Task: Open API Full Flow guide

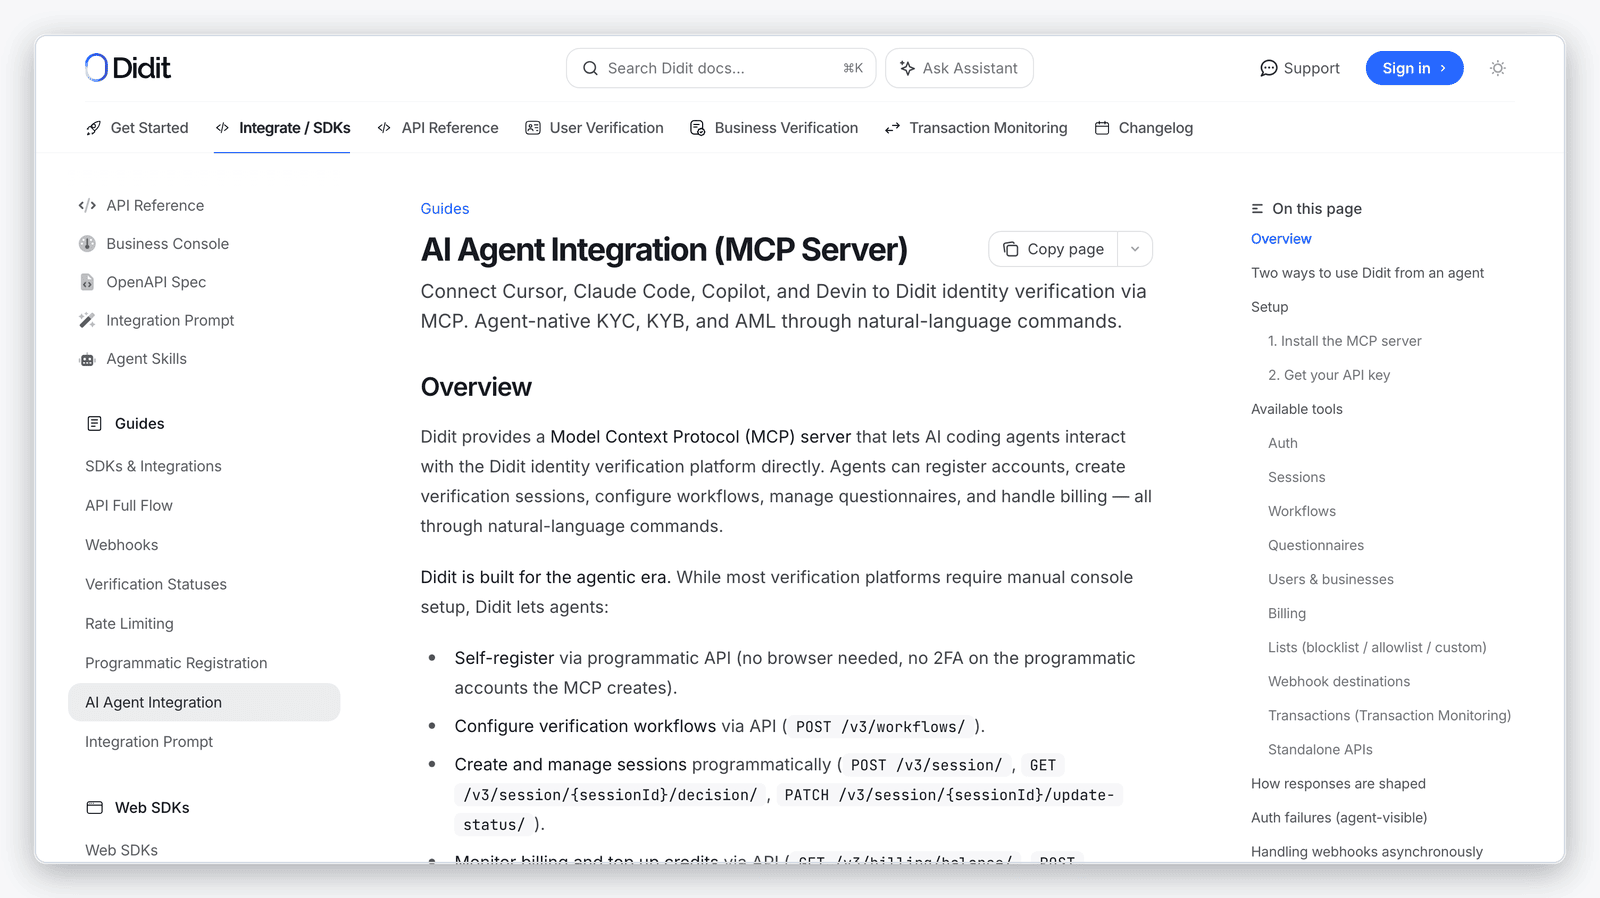Action: click(129, 506)
